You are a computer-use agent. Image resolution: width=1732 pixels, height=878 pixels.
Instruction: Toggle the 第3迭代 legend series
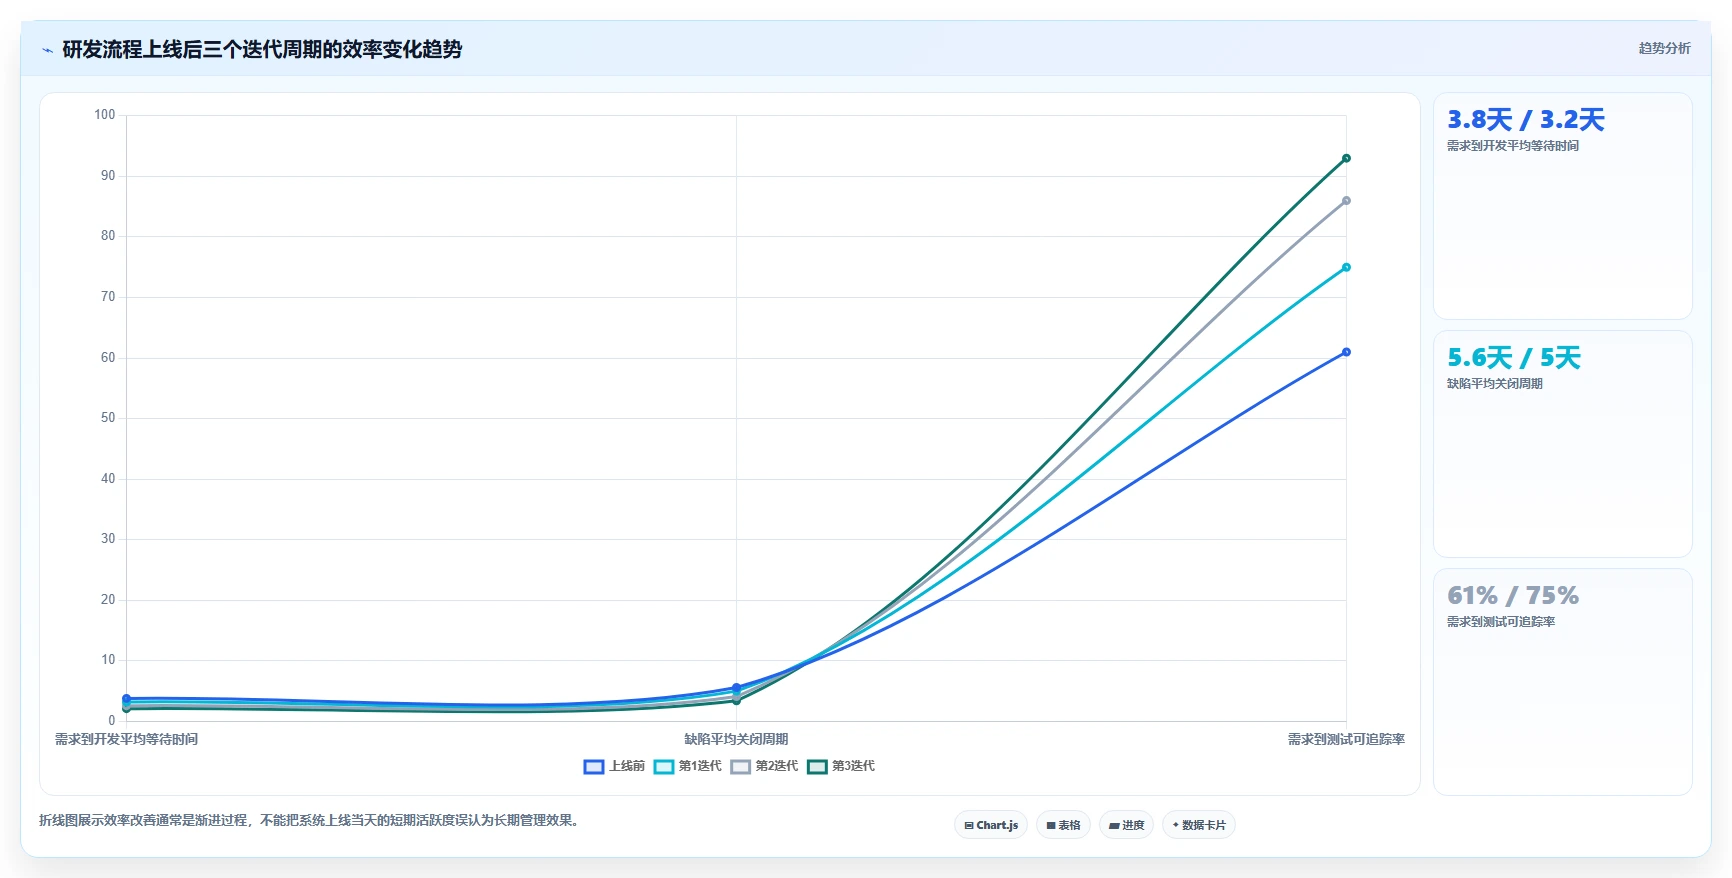[841, 766]
